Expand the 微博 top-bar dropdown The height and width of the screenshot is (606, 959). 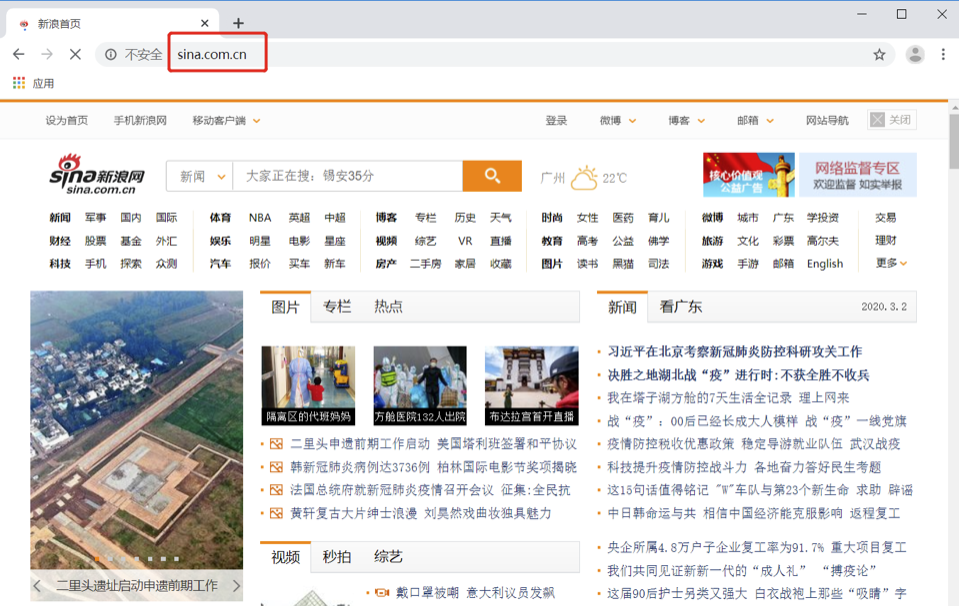632,120
